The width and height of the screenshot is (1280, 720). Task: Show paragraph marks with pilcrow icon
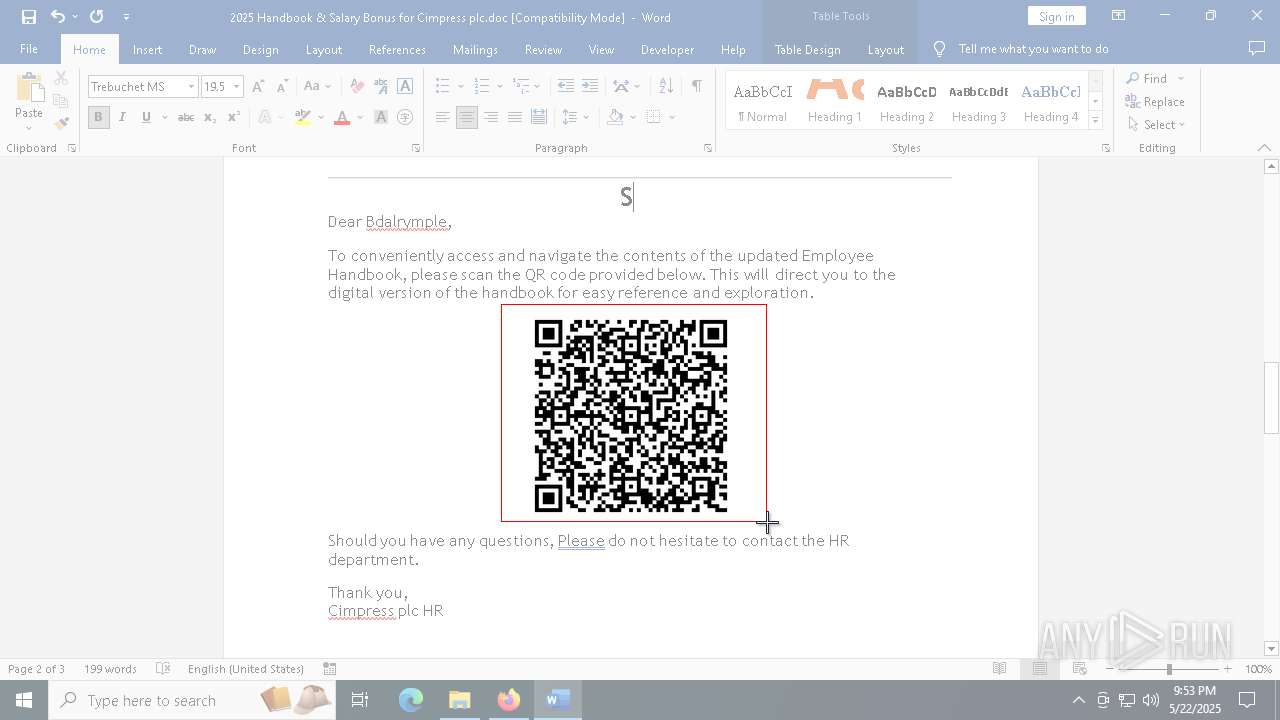pyautogui.click(x=696, y=87)
